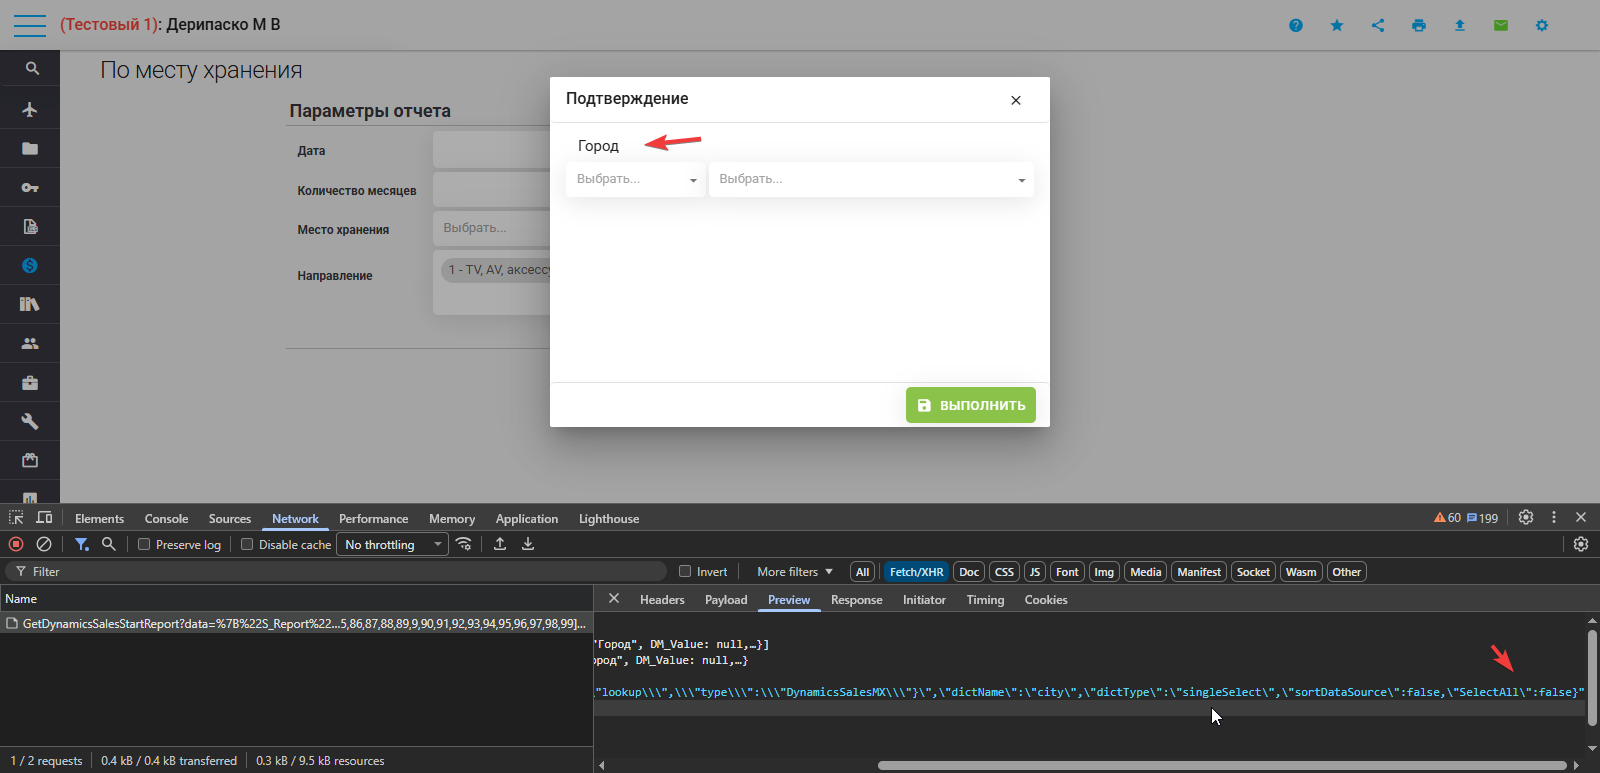The height and width of the screenshot is (773, 1600).
Task: Open the hamburger main menu
Action: (30, 25)
